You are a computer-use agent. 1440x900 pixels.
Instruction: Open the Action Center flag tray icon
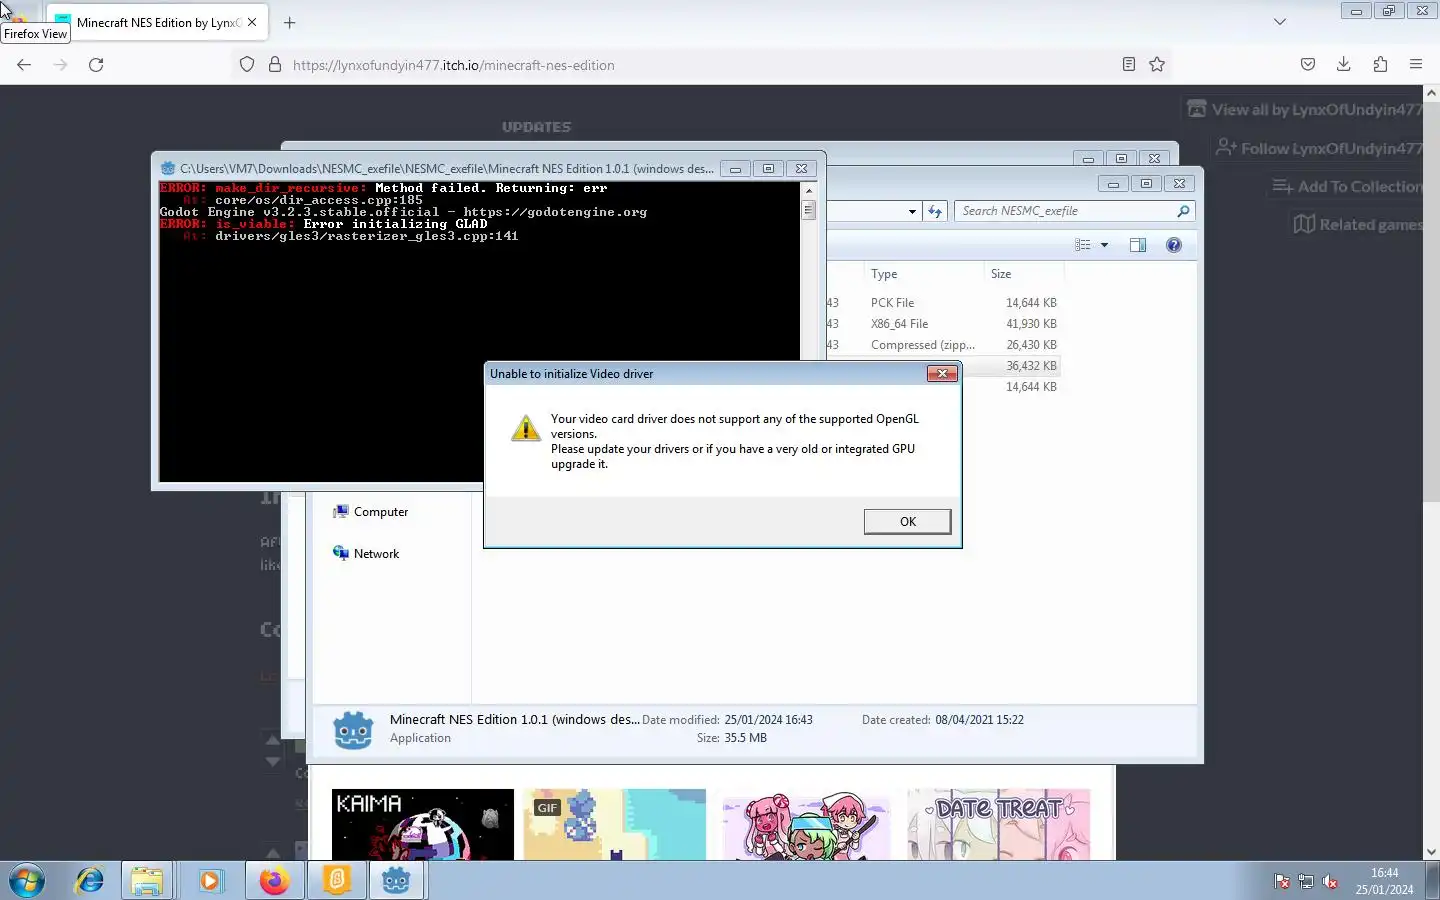tap(1281, 881)
